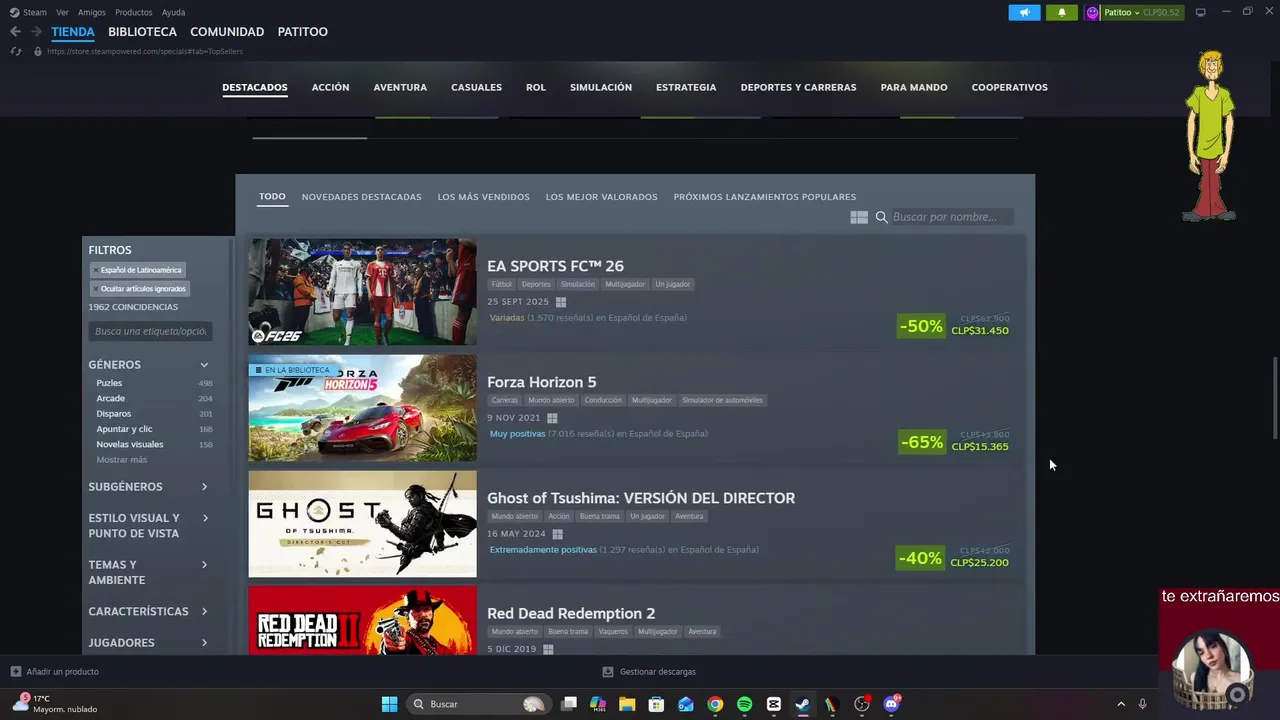Show hidden system tray icons

[x=1121, y=704]
